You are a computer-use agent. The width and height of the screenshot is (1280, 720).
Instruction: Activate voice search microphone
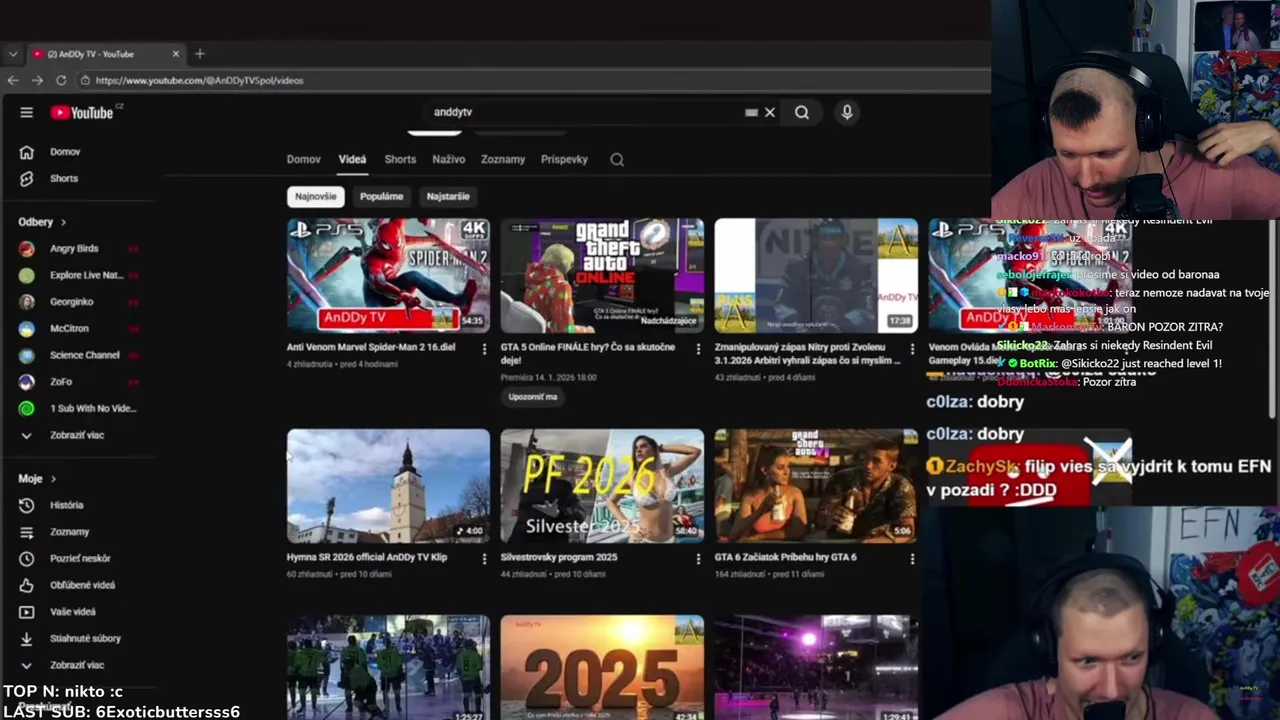click(847, 113)
